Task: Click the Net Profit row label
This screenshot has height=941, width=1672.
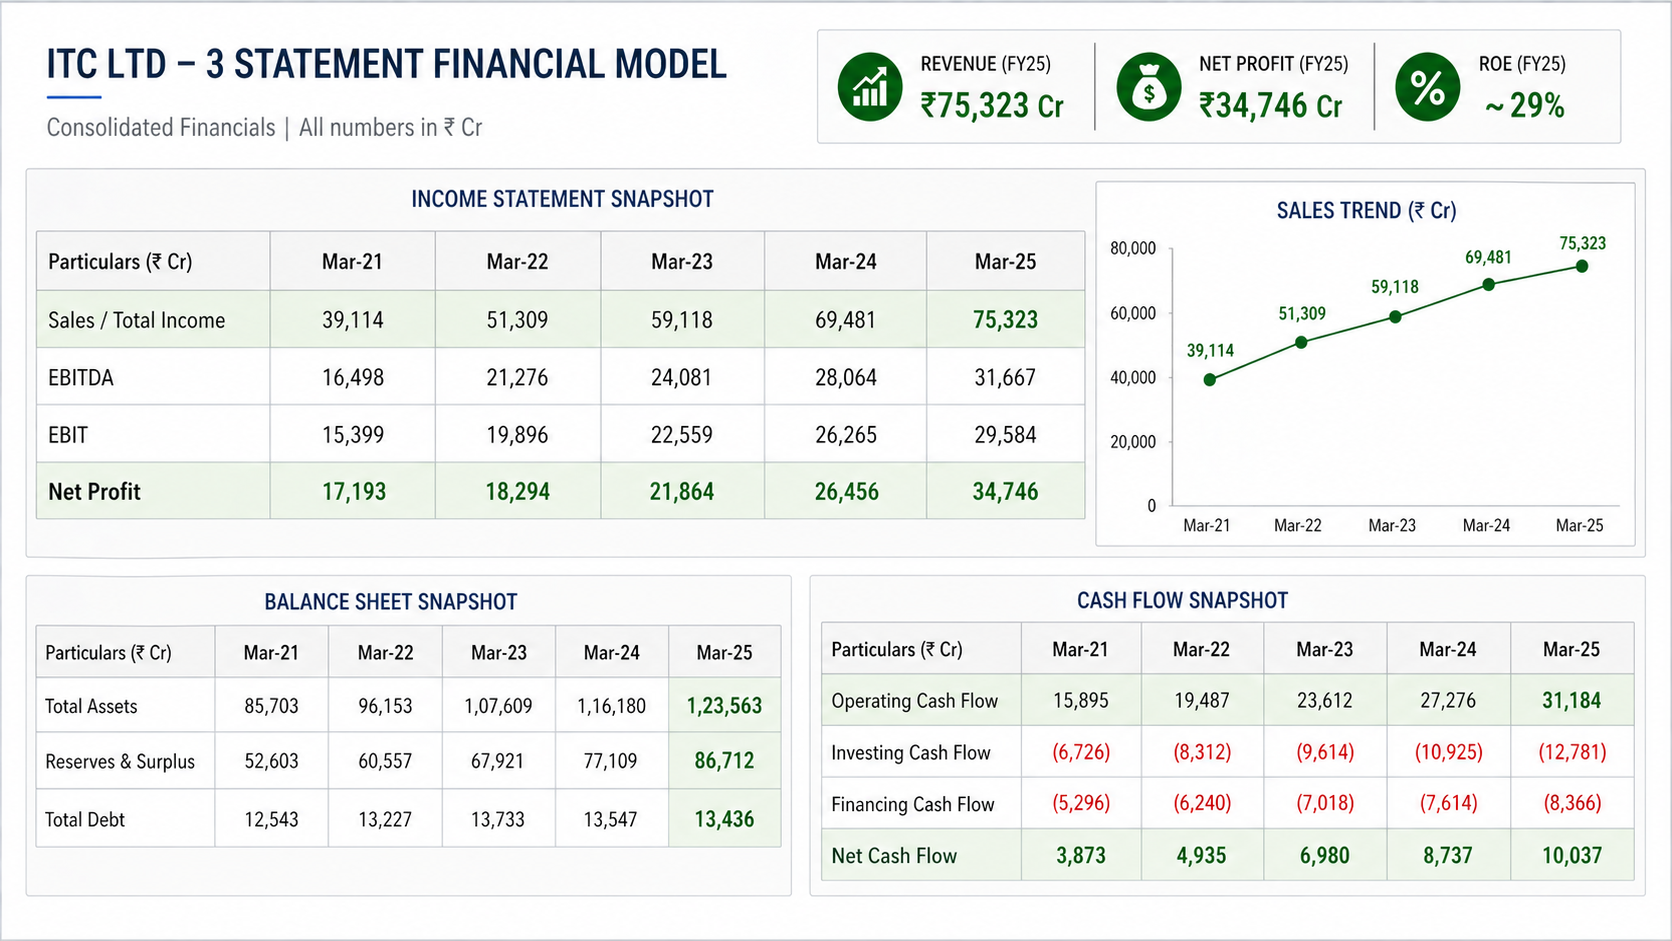Action: [94, 492]
